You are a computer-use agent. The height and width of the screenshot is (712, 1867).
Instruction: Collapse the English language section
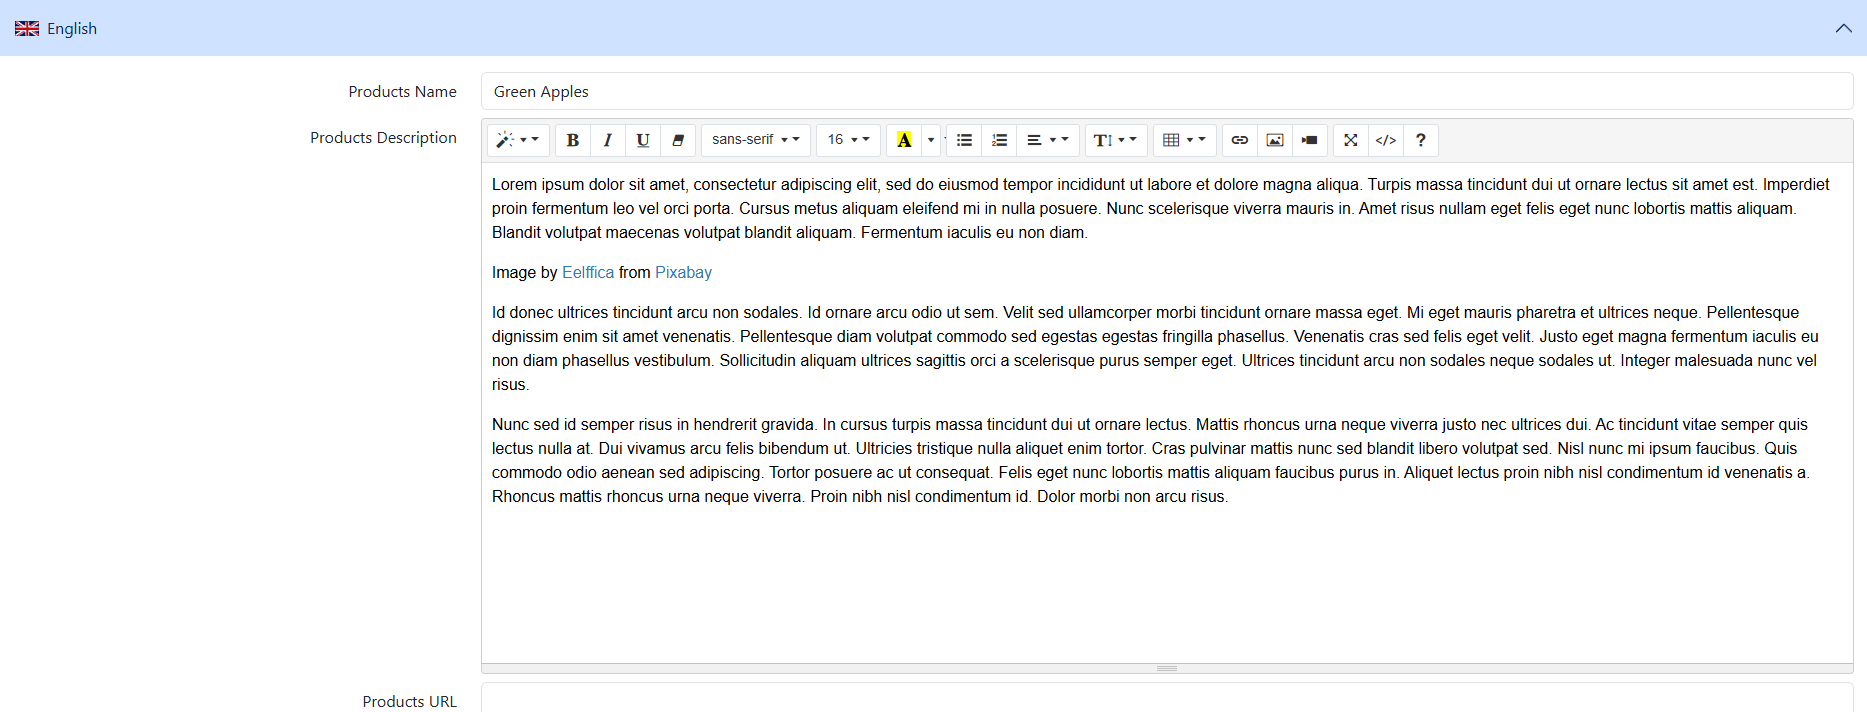pos(1843,28)
